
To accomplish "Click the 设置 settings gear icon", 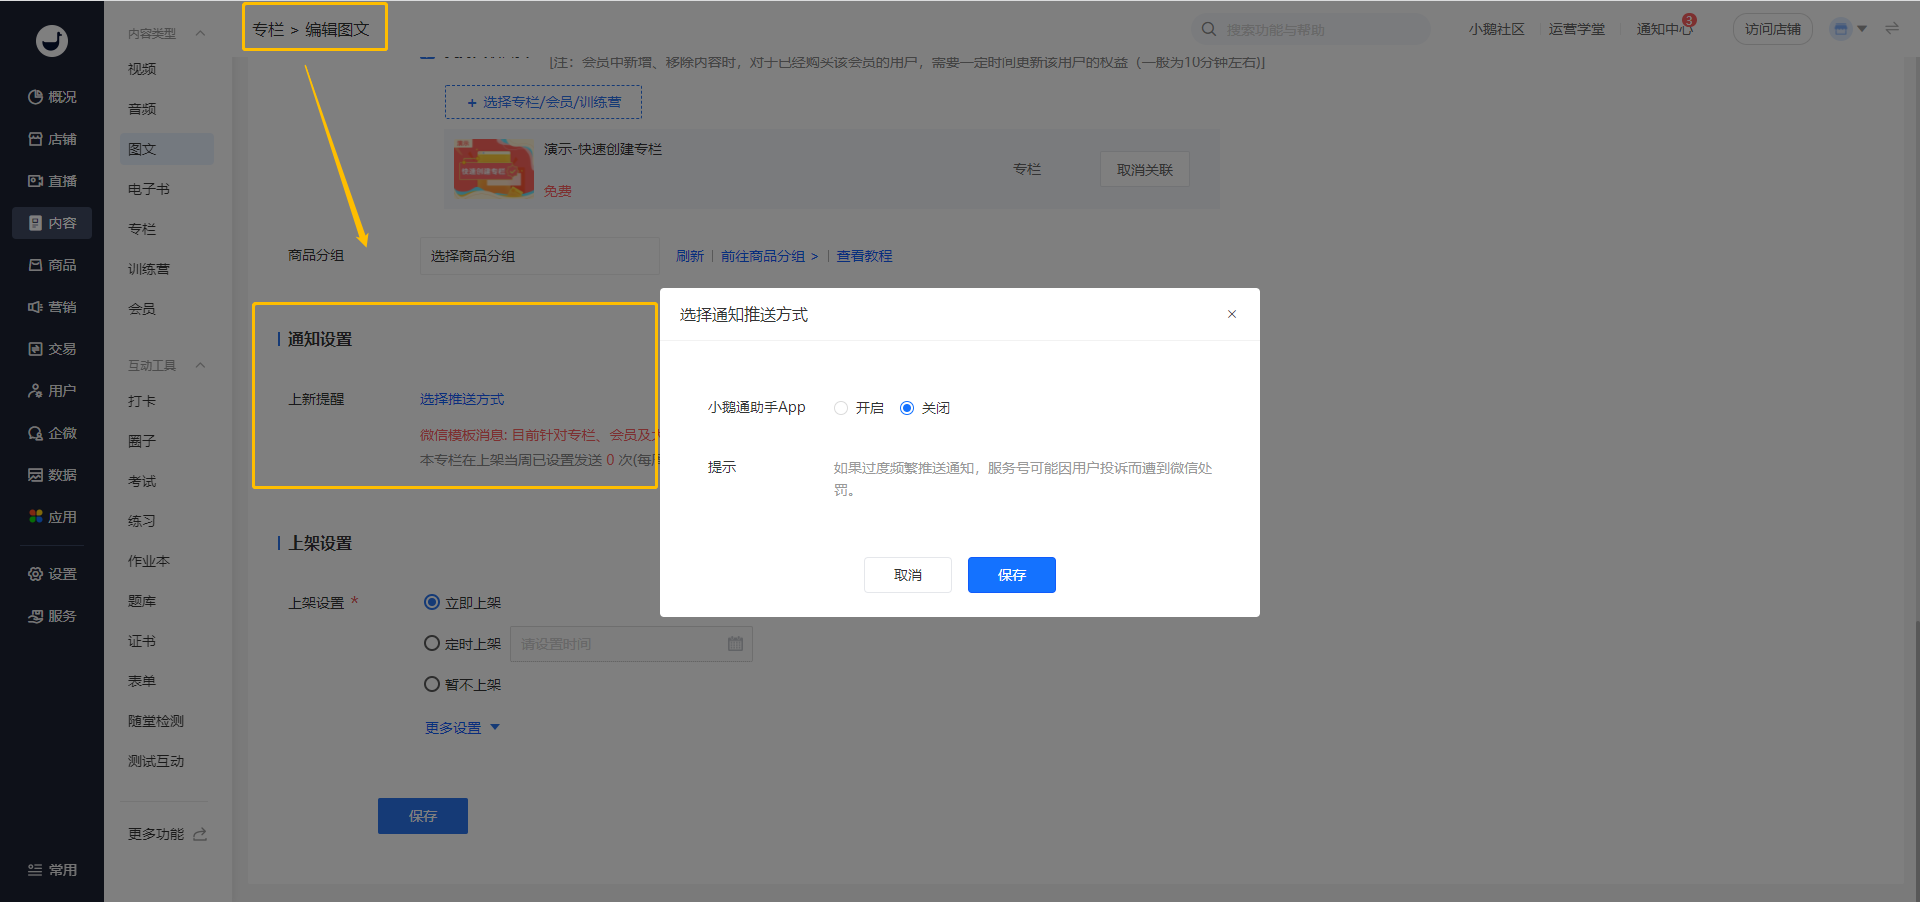I will [x=36, y=574].
